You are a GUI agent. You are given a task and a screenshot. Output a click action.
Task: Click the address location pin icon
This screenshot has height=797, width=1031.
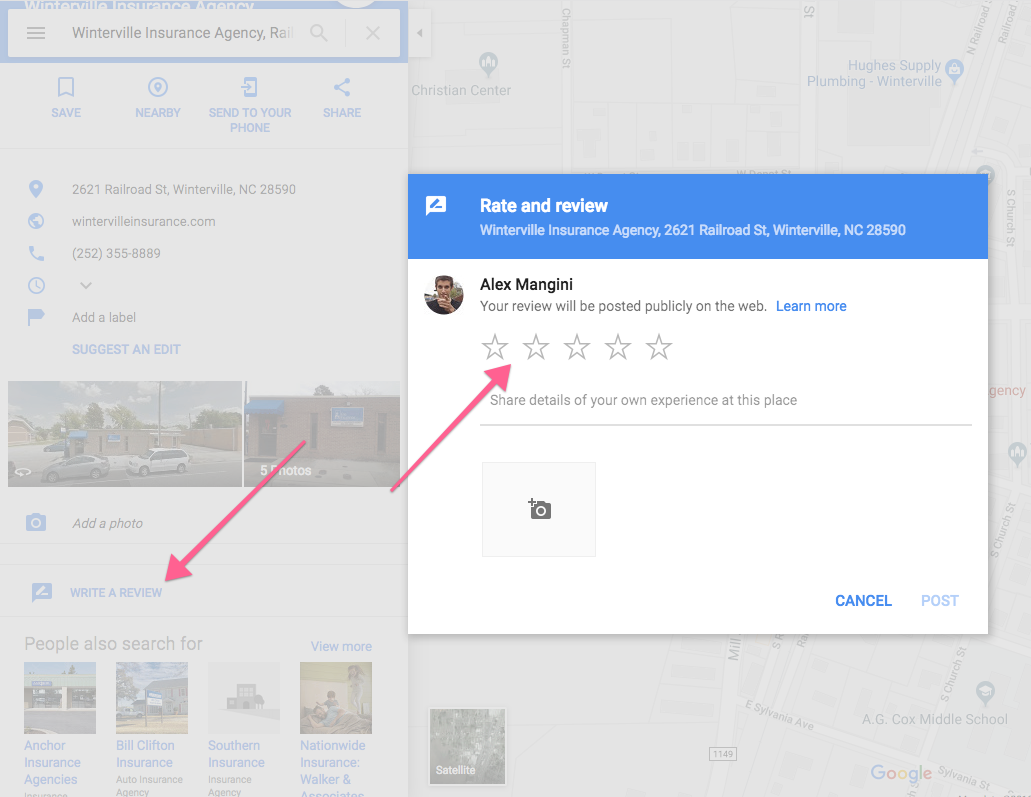tap(36, 189)
